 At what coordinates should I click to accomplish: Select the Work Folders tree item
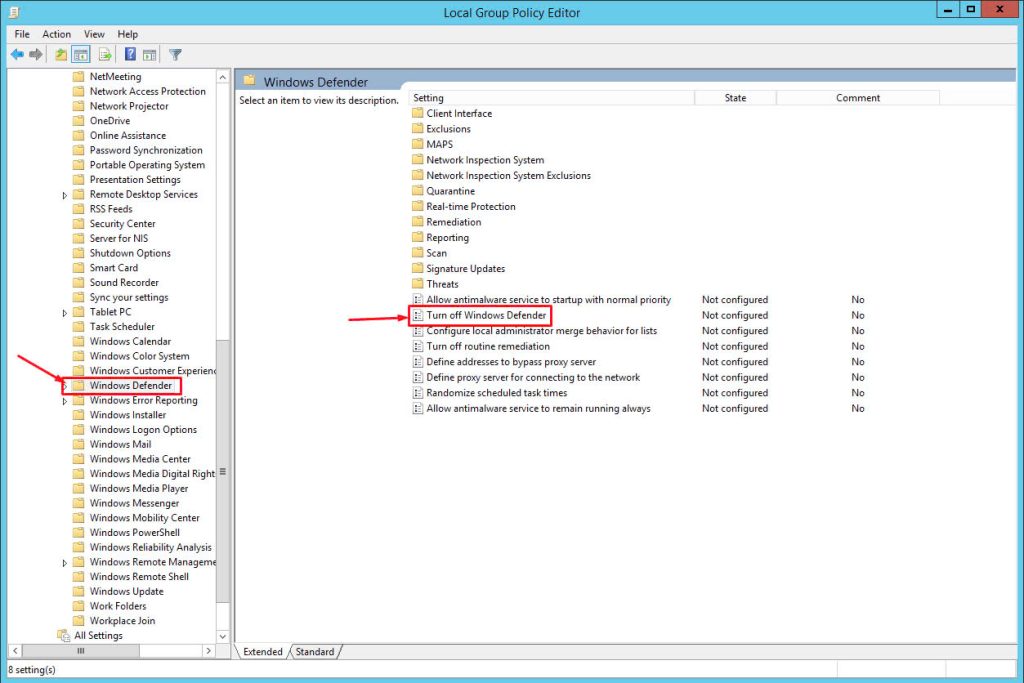tap(118, 607)
